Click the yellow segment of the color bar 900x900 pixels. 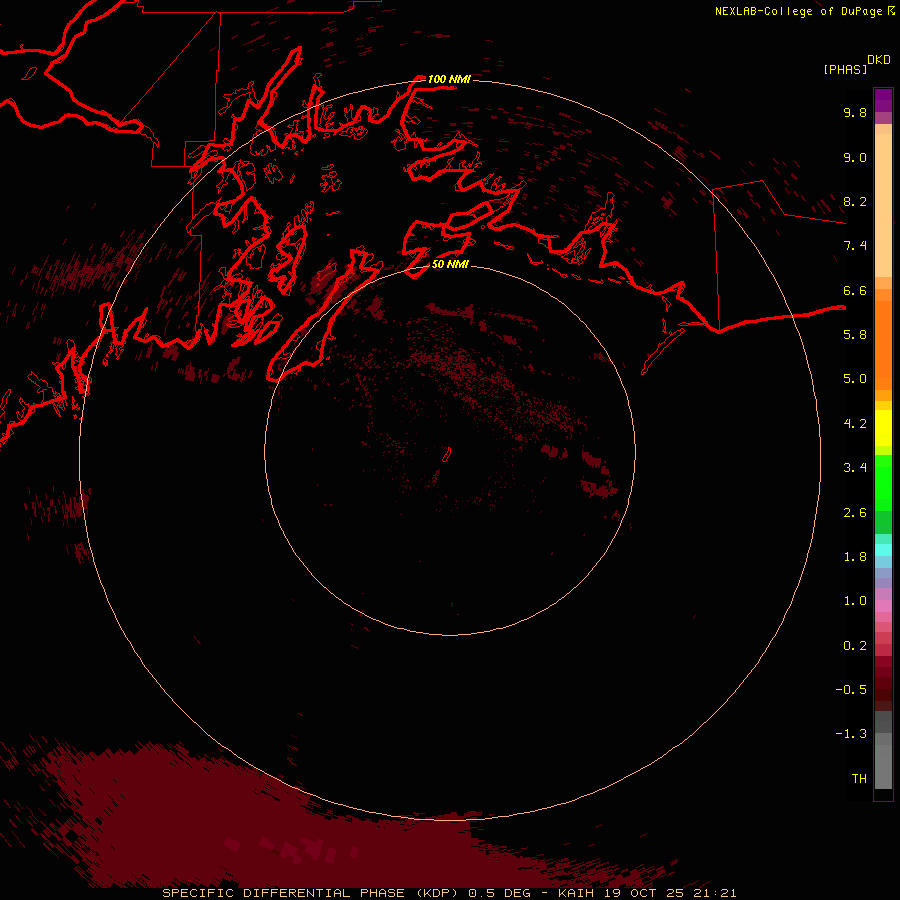pos(883,428)
